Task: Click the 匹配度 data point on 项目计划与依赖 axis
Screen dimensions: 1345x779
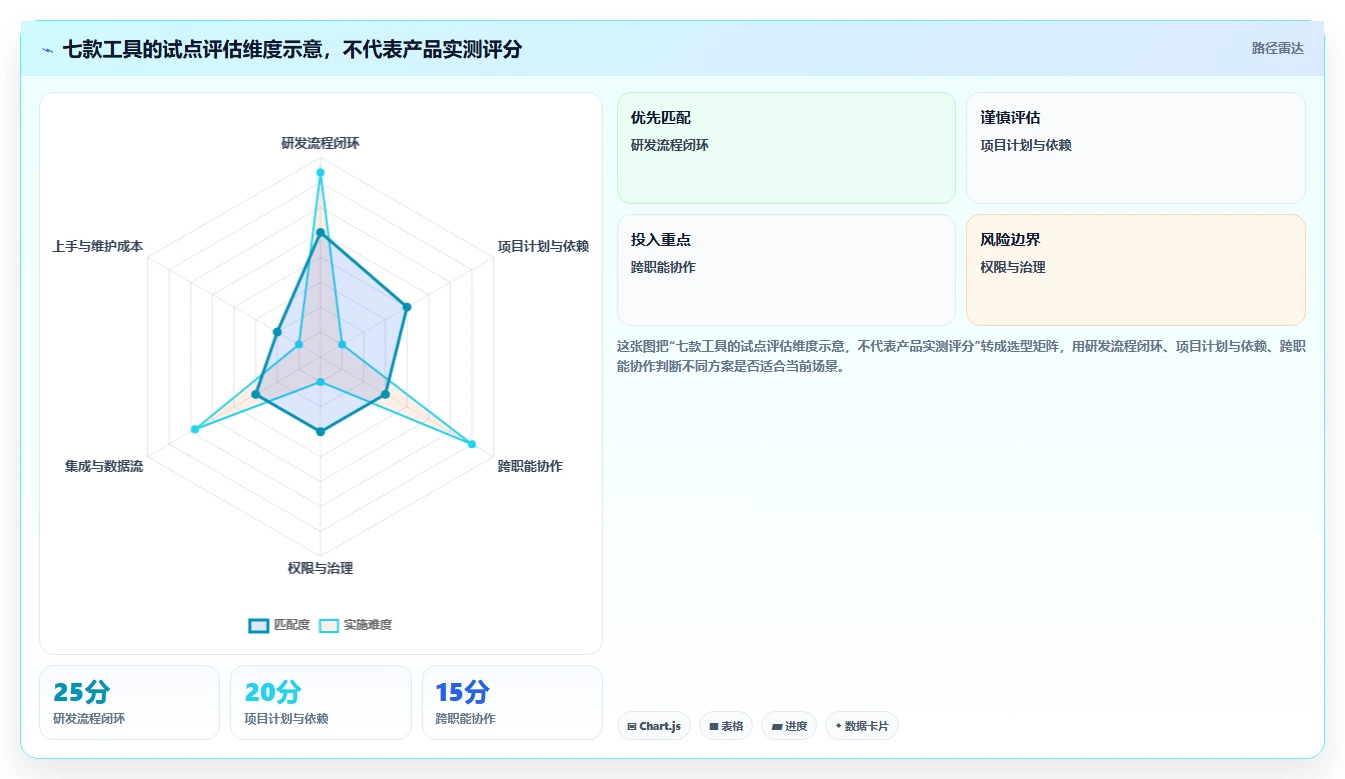Action: point(407,307)
